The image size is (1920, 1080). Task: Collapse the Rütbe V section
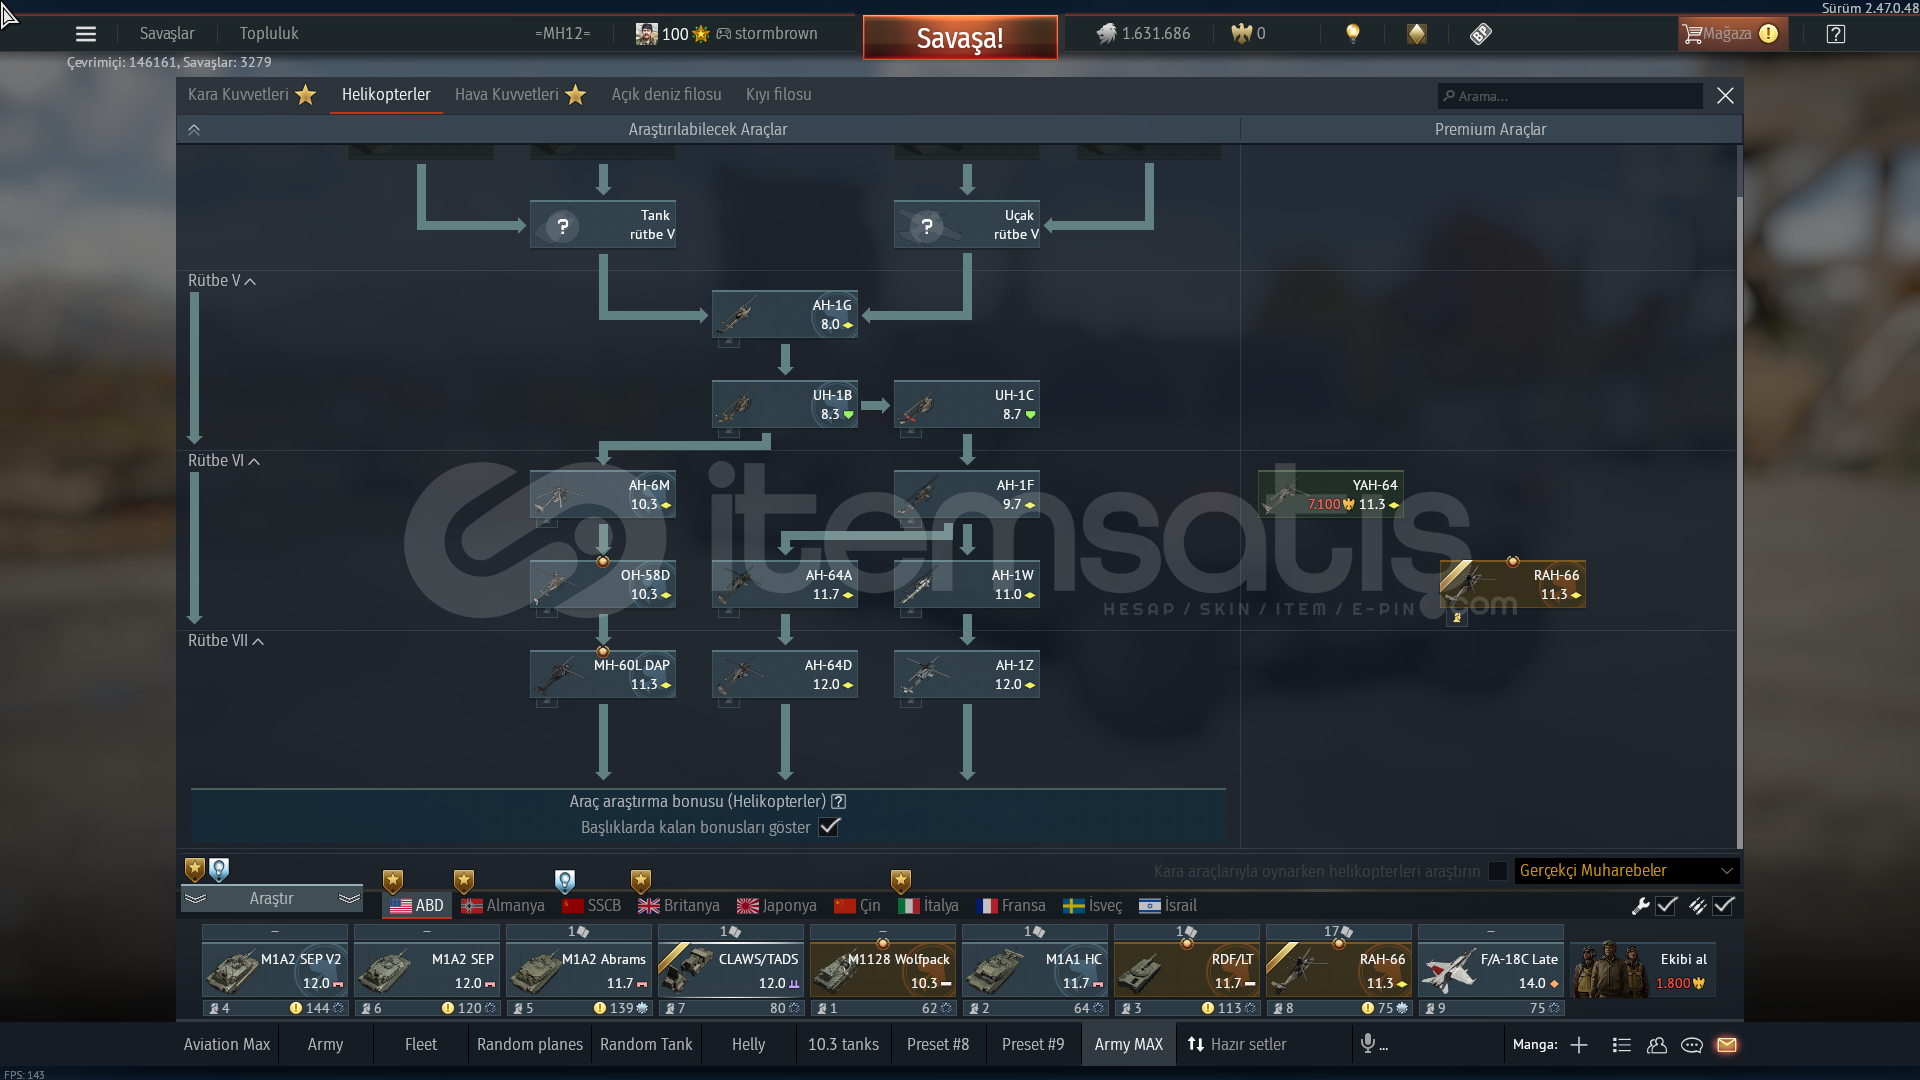click(222, 281)
